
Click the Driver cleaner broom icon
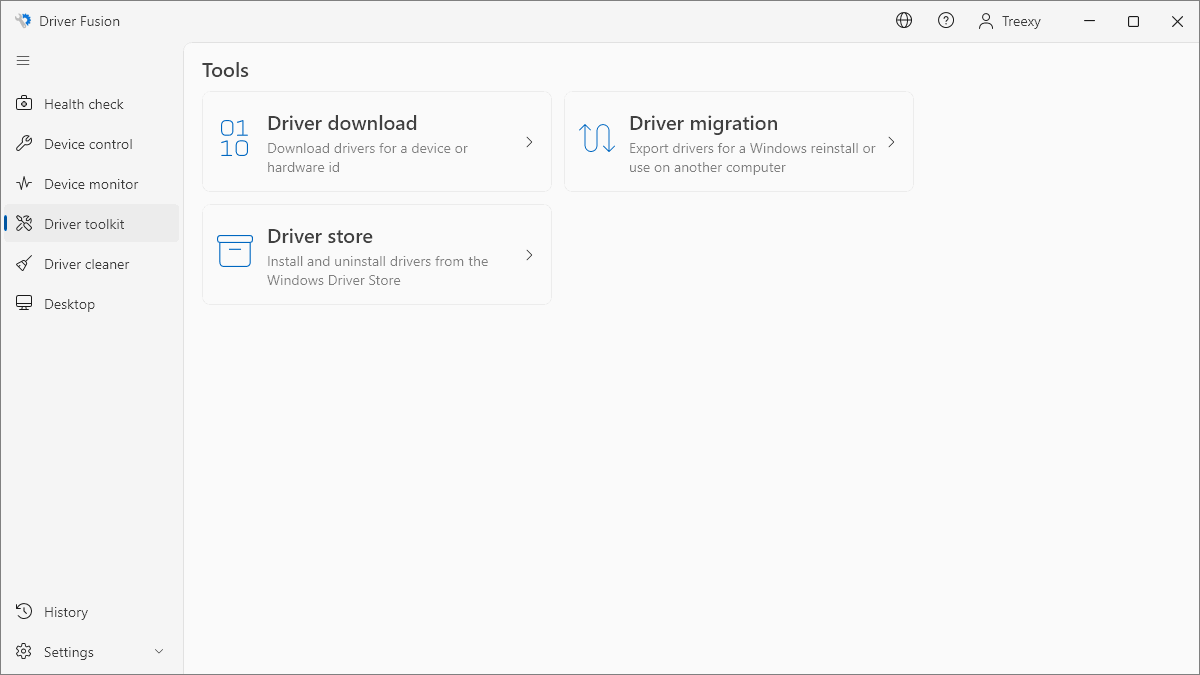pyautogui.click(x=24, y=264)
